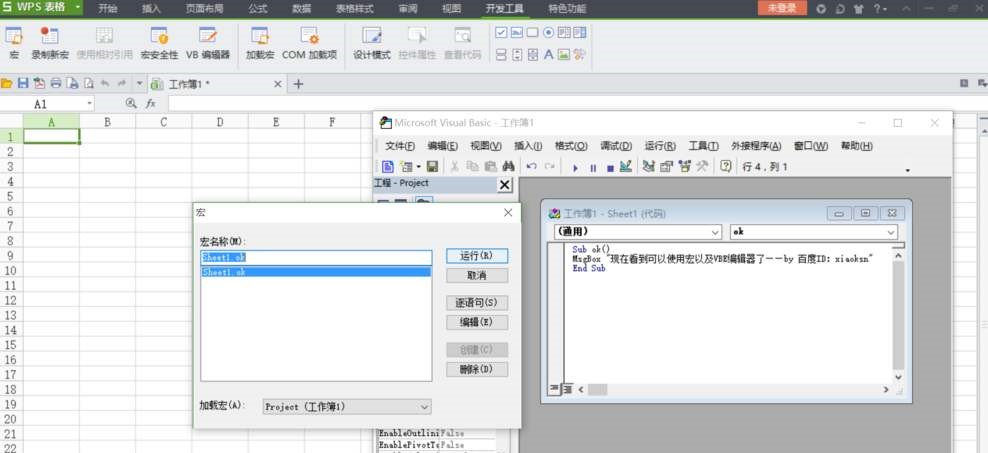The width and height of the screenshot is (988, 453).
Task: Open 宏安全性 macro security settings
Action: 159,42
